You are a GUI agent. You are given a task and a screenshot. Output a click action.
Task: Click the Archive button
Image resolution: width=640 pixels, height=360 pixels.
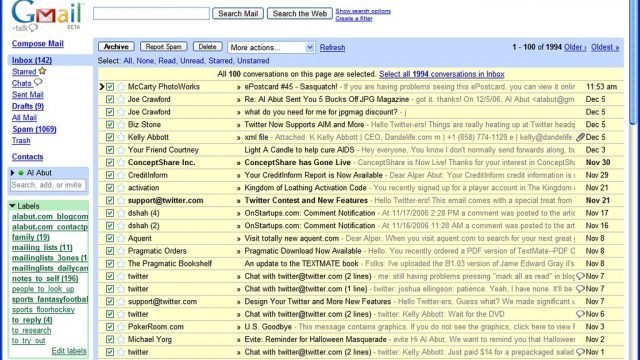tap(116, 47)
